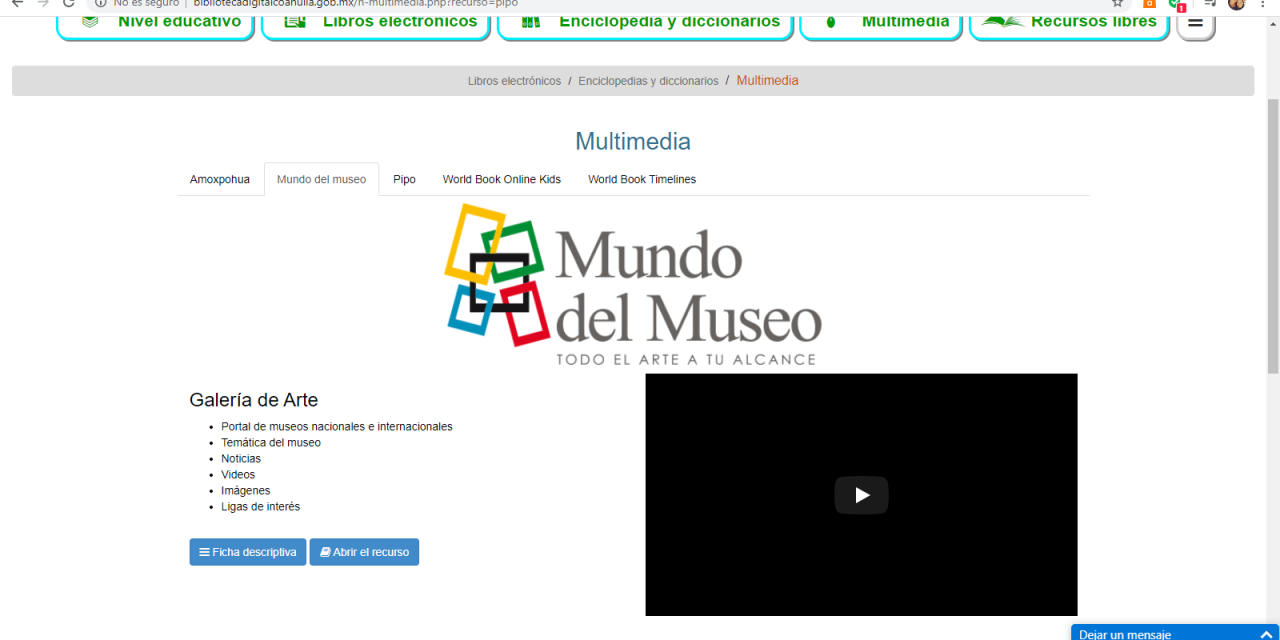The image size is (1280, 640).
Task: Open the Dejar un mensaje chat bar
Action: [x=1175, y=633]
